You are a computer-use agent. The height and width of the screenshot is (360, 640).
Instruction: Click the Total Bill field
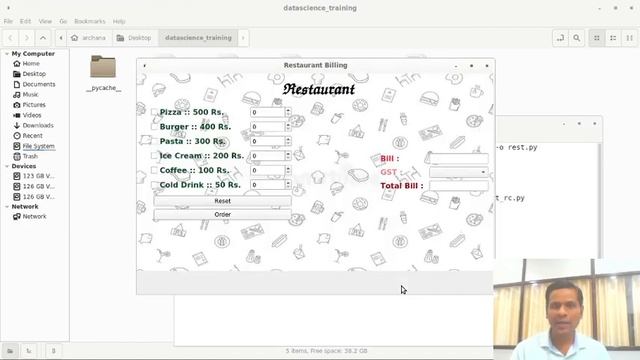458,186
